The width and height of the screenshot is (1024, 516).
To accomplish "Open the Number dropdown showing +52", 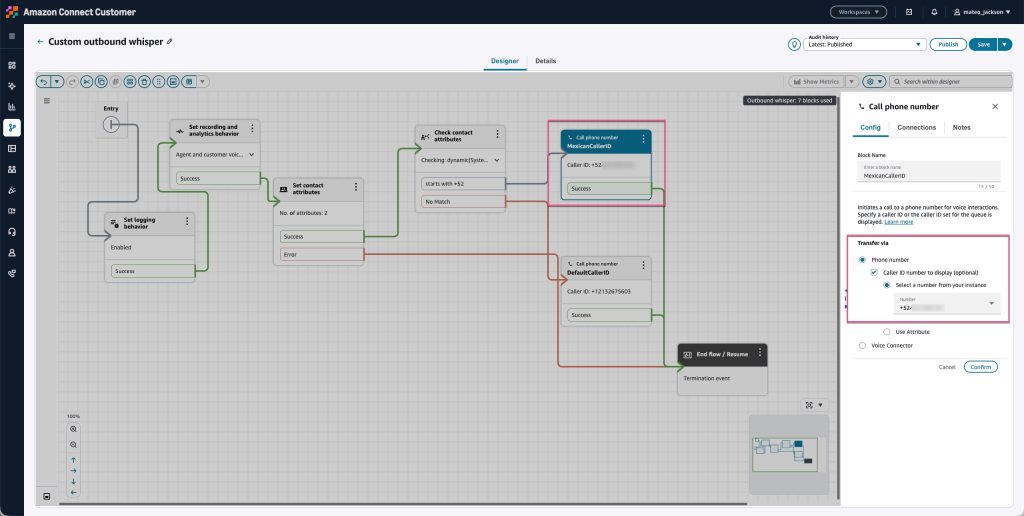I will click(946, 303).
